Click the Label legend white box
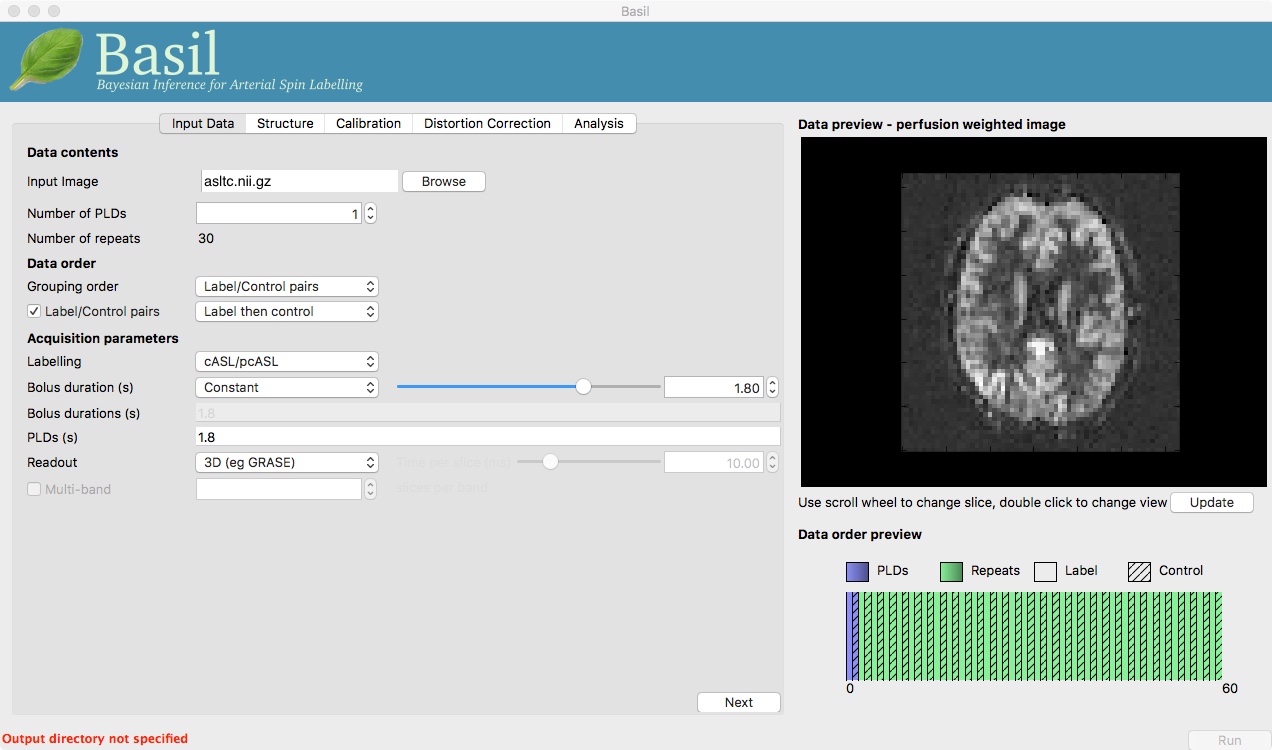Screen dimensions: 1272x750 [x=1045, y=571]
